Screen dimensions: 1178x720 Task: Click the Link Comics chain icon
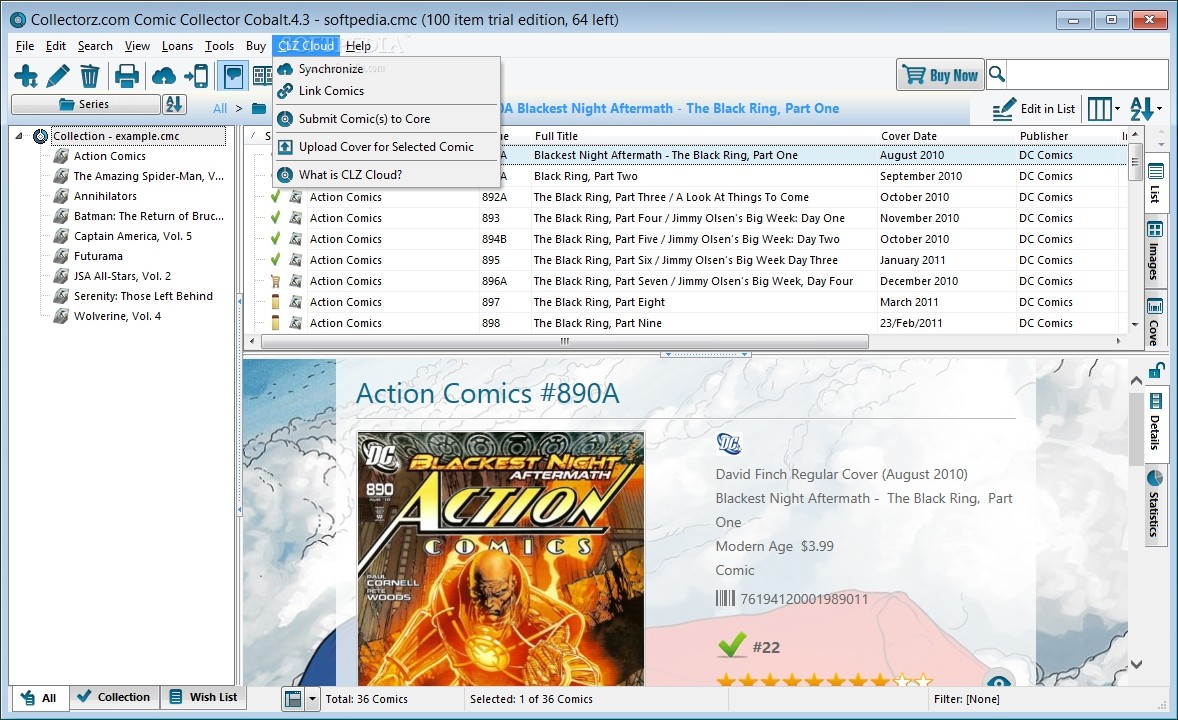point(285,91)
